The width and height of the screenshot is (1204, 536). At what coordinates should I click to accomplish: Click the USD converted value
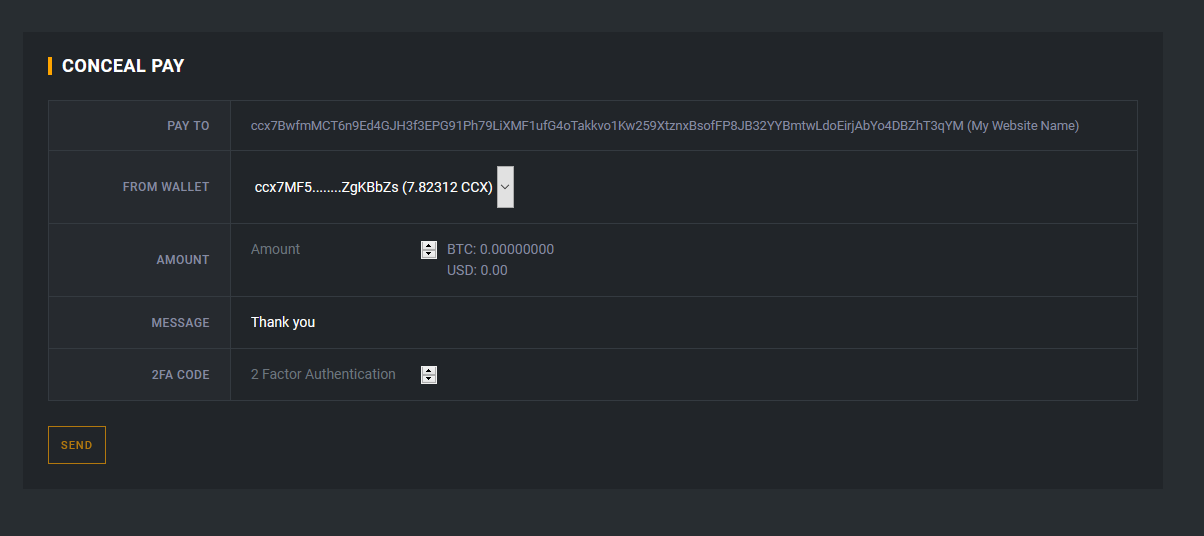(477, 270)
